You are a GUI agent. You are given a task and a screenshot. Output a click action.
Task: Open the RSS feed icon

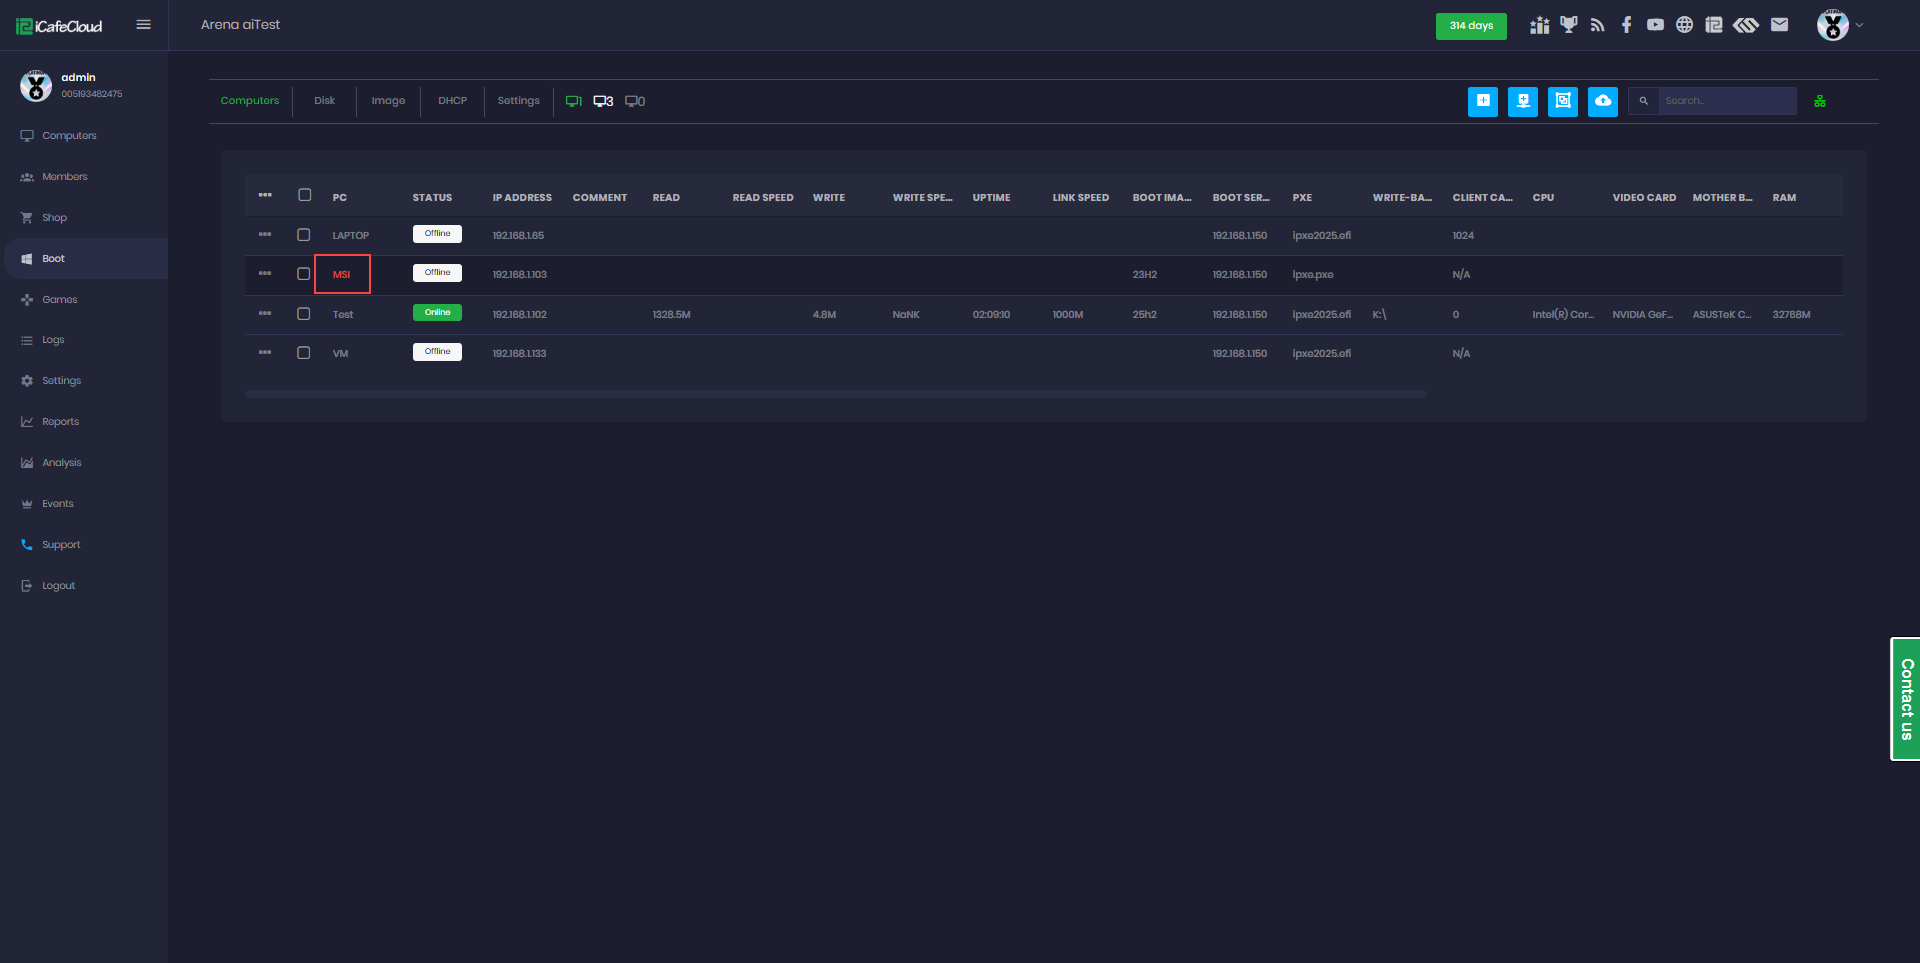click(x=1597, y=25)
